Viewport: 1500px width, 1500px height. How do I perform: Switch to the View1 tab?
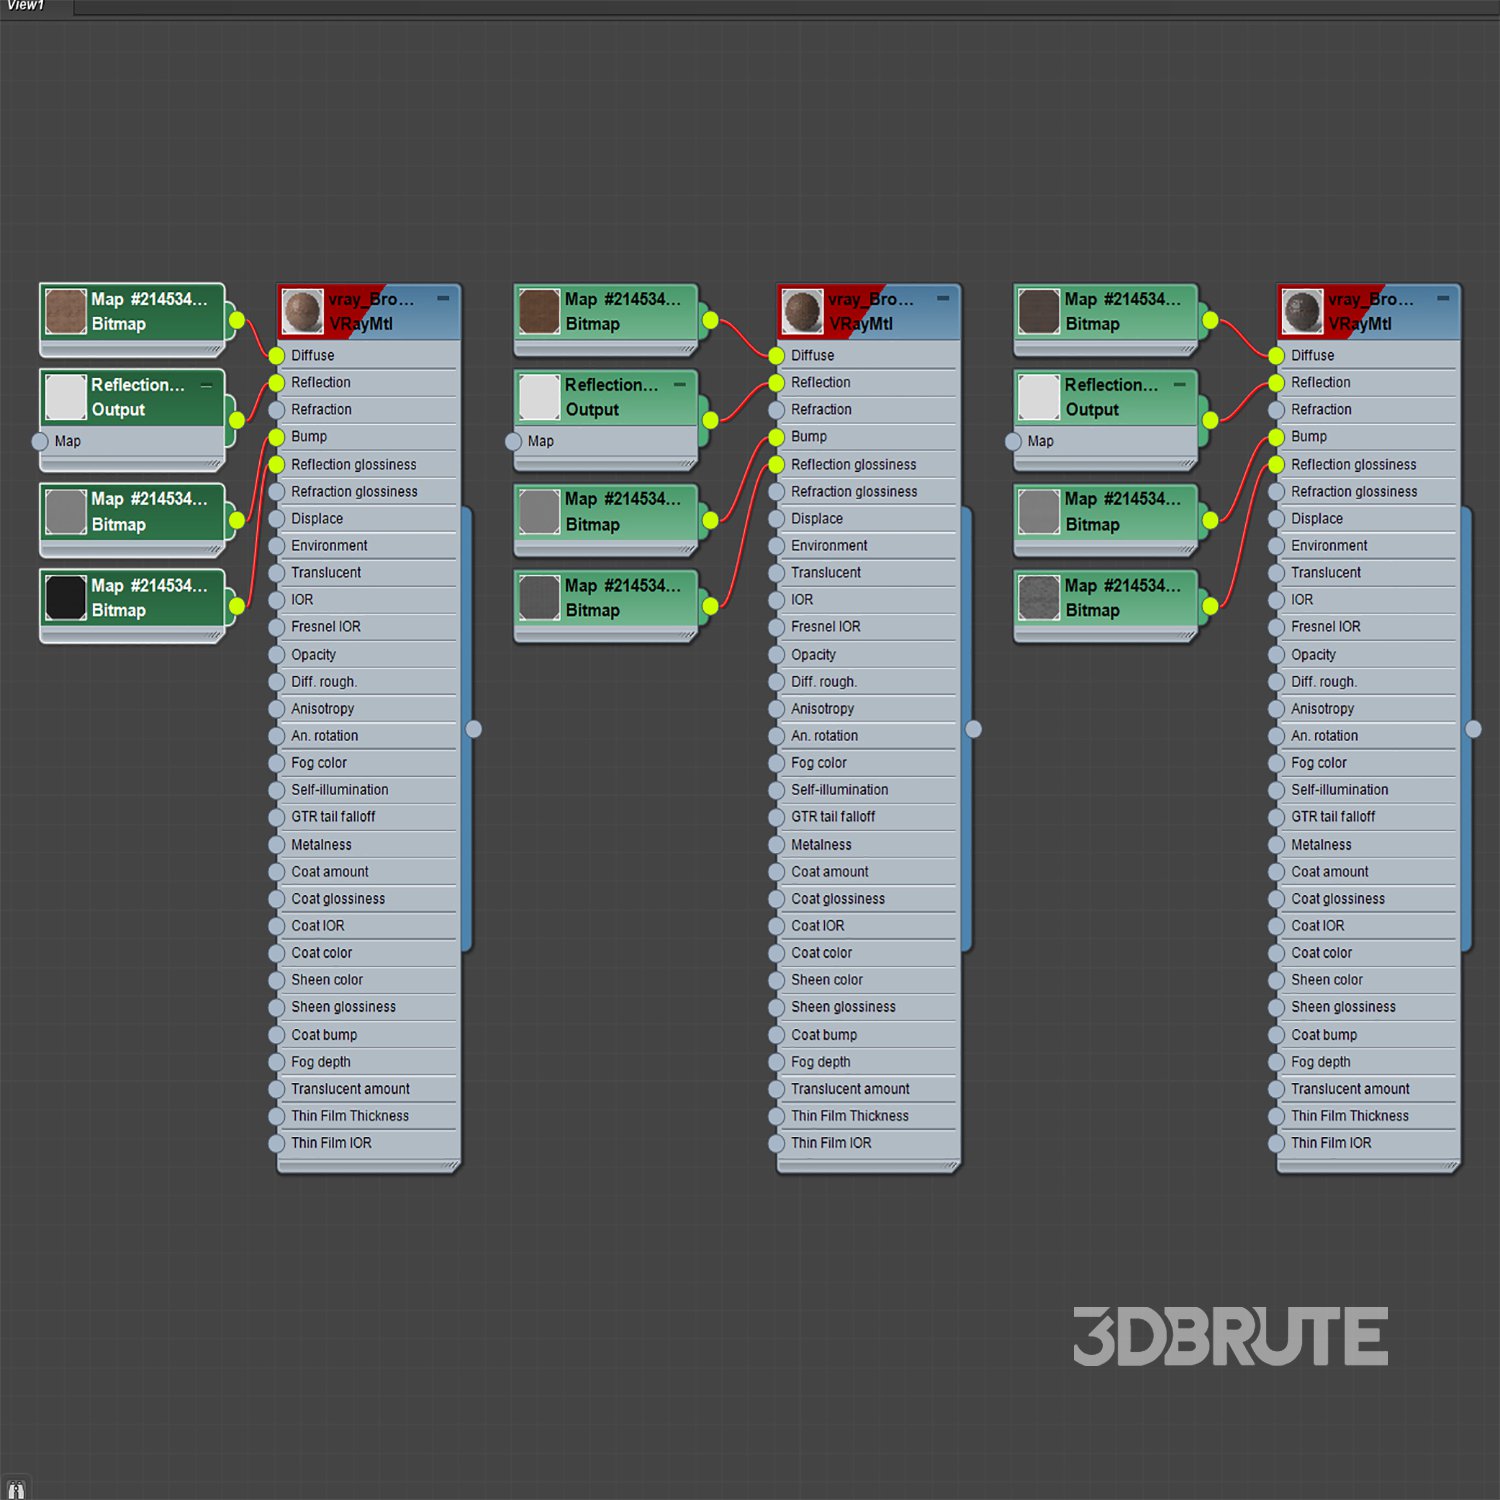[27, 6]
